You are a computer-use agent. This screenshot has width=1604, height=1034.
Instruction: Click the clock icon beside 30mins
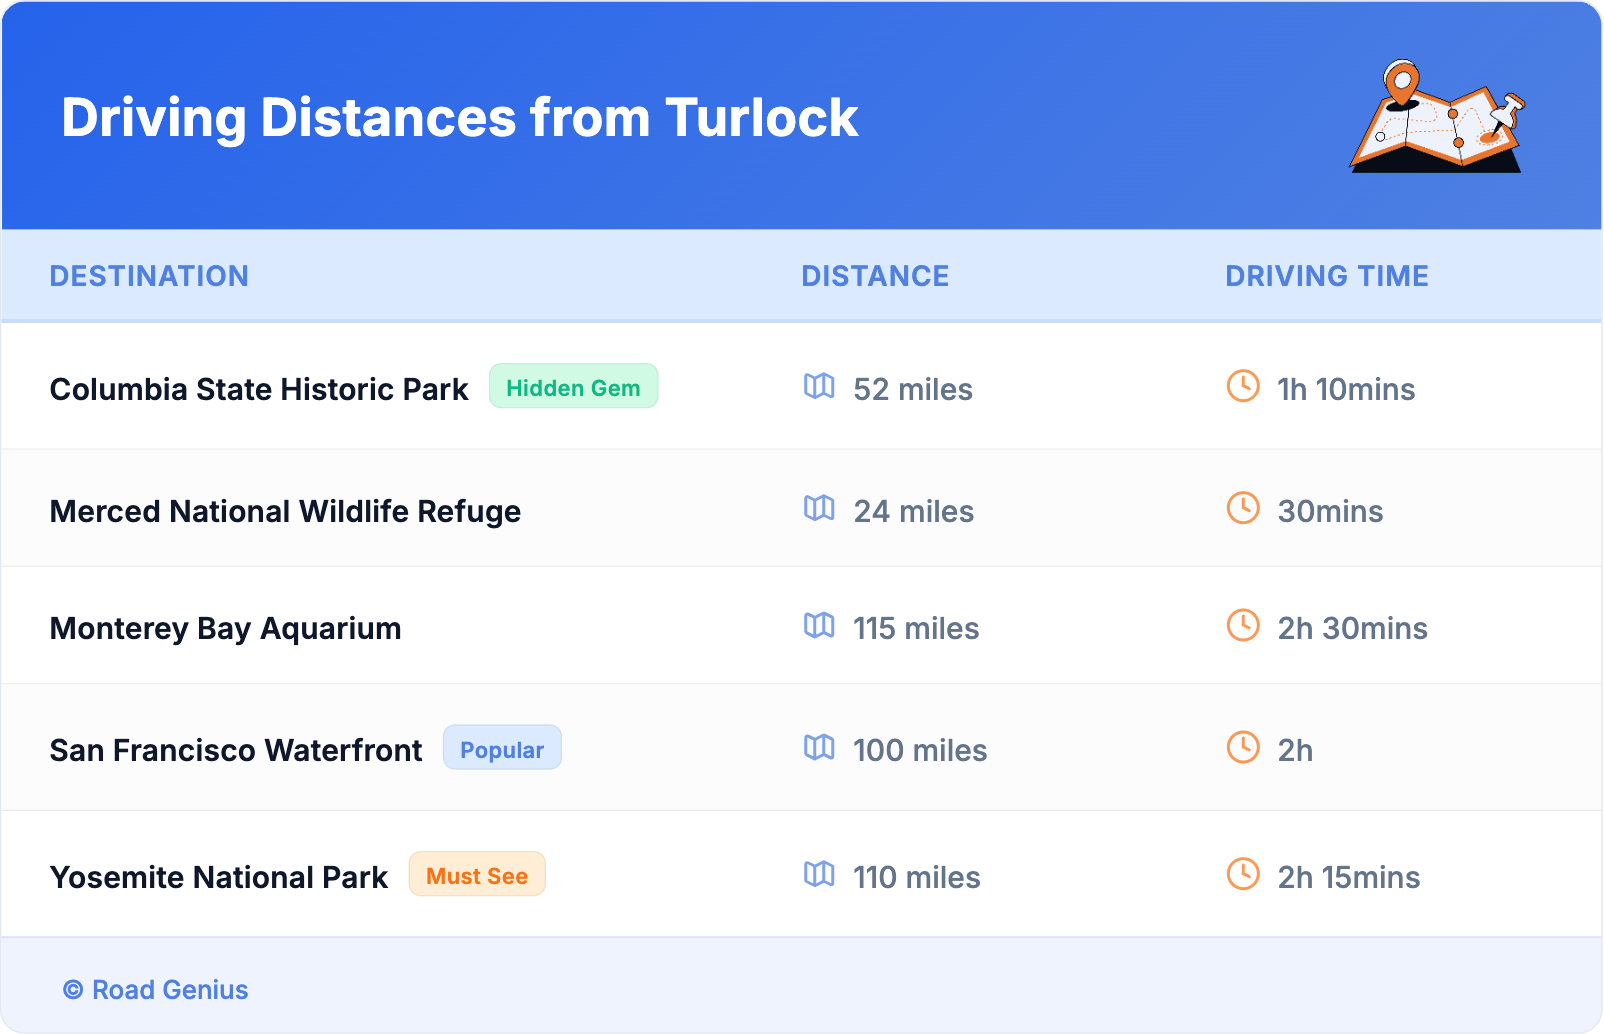tap(1243, 508)
